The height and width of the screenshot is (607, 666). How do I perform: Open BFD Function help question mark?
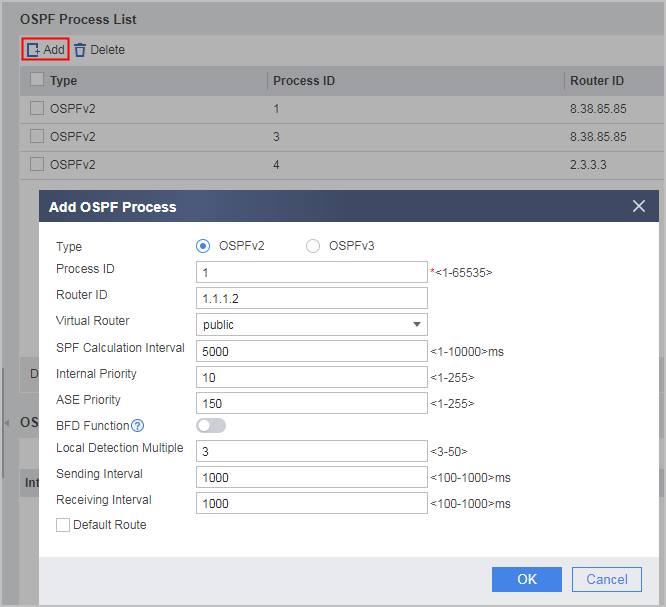click(x=138, y=425)
